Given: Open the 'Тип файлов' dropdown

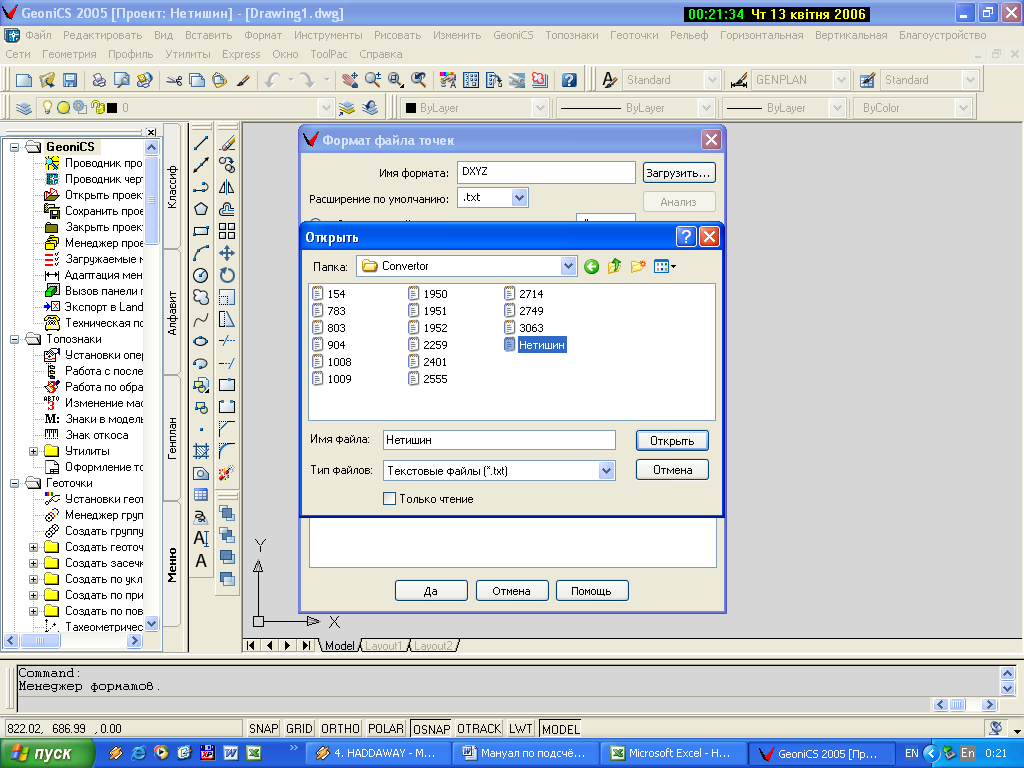Looking at the screenshot, I should (606, 470).
